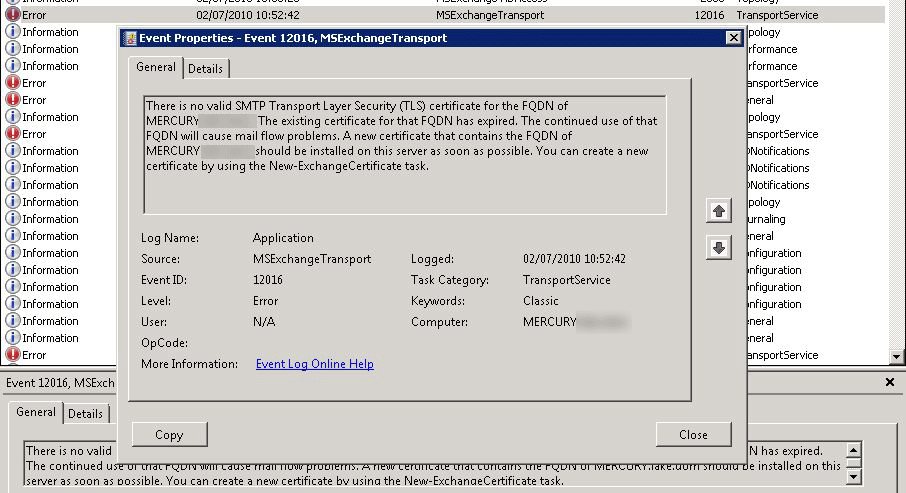Click the TransportService category cell in the list
This screenshot has height=493, width=906.
tap(777, 15)
